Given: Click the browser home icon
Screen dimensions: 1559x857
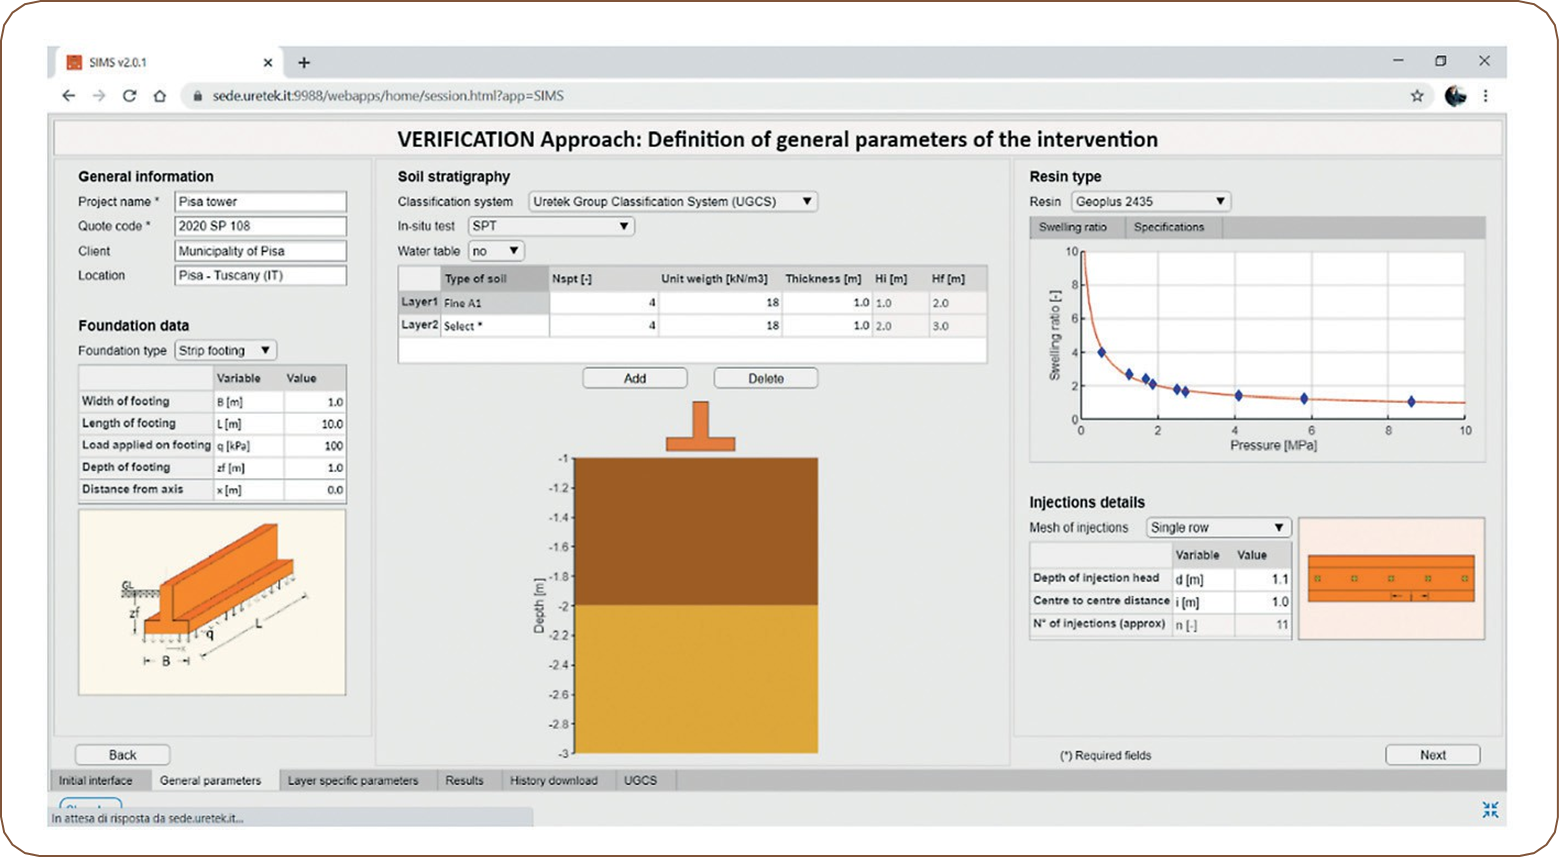Looking at the screenshot, I should [x=159, y=96].
